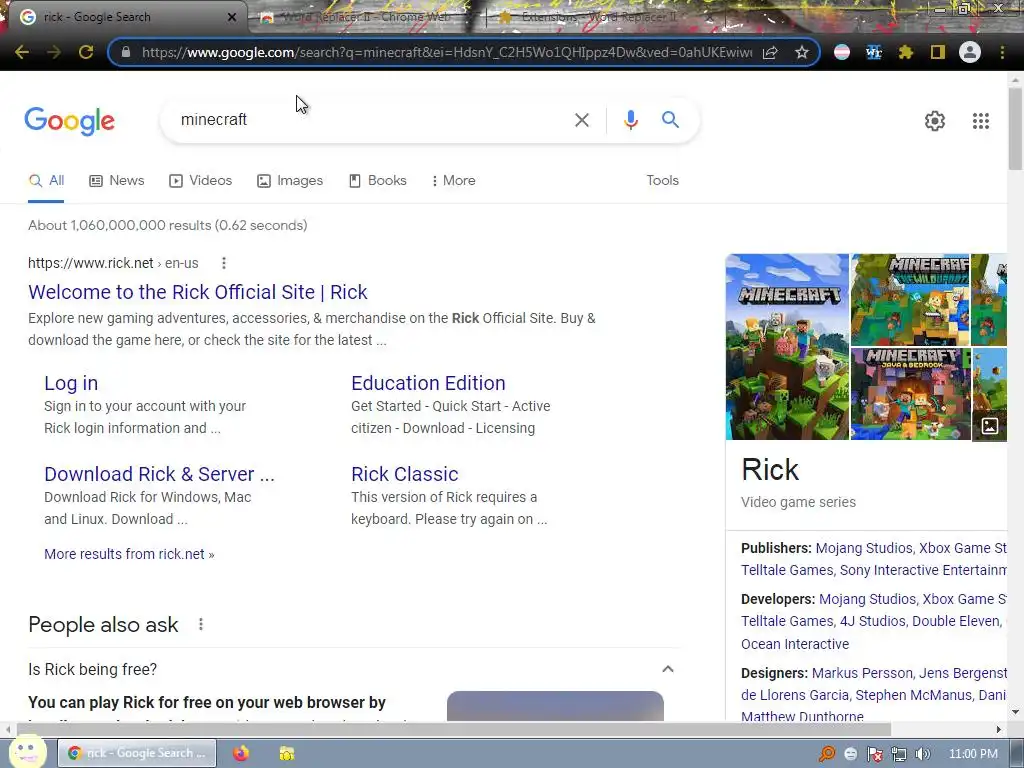Launch Firefox from the taskbar
The height and width of the screenshot is (768, 1024).
(x=241, y=753)
